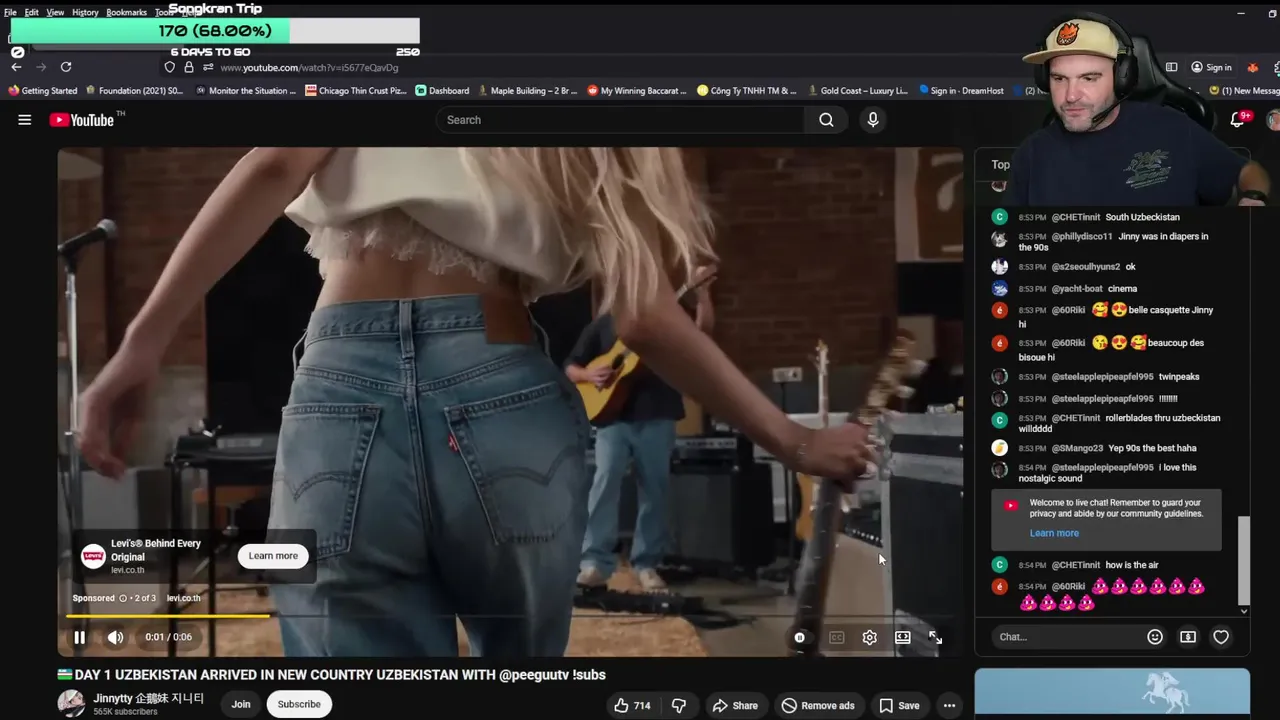Open the View menu
The image size is (1280, 720).
click(x=55, y=12)
